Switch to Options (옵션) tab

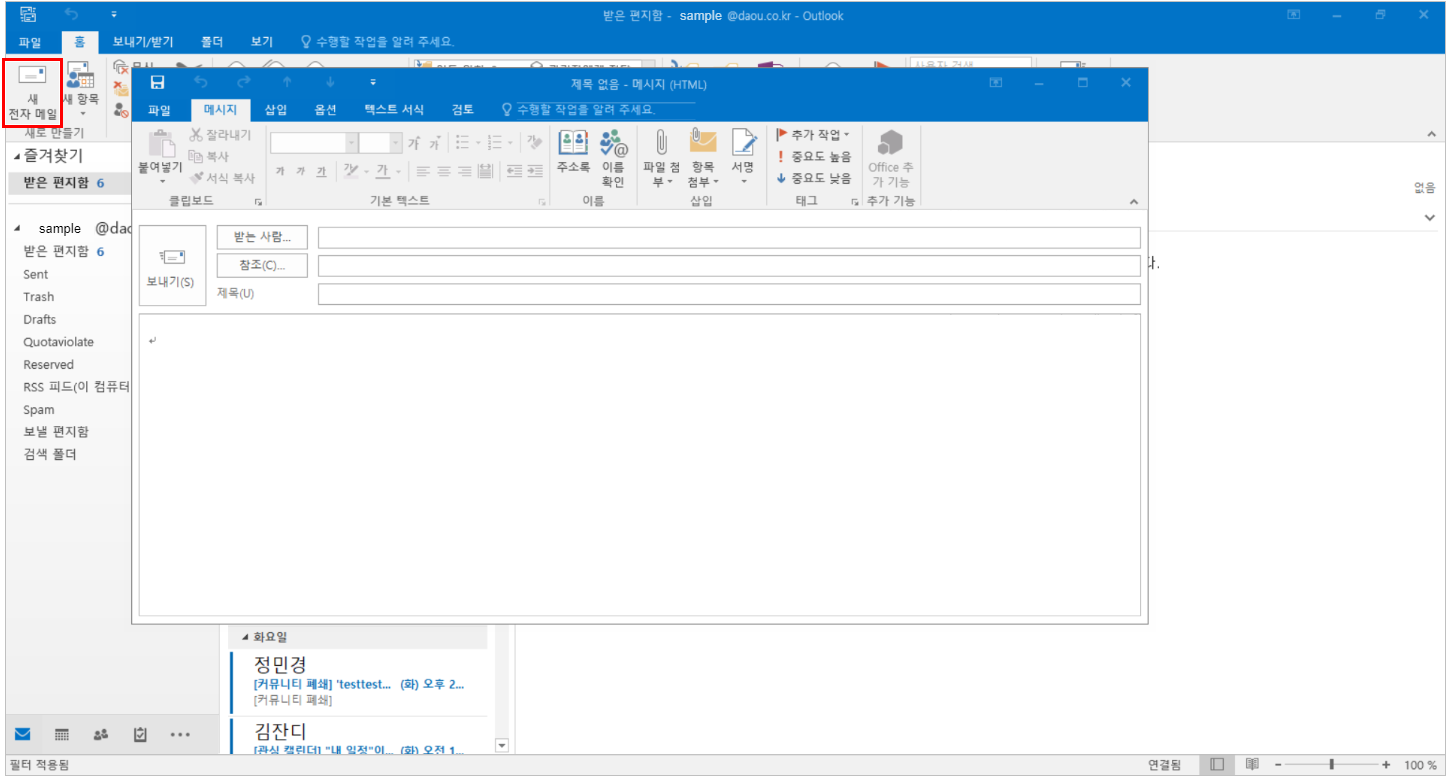point(325,109)
